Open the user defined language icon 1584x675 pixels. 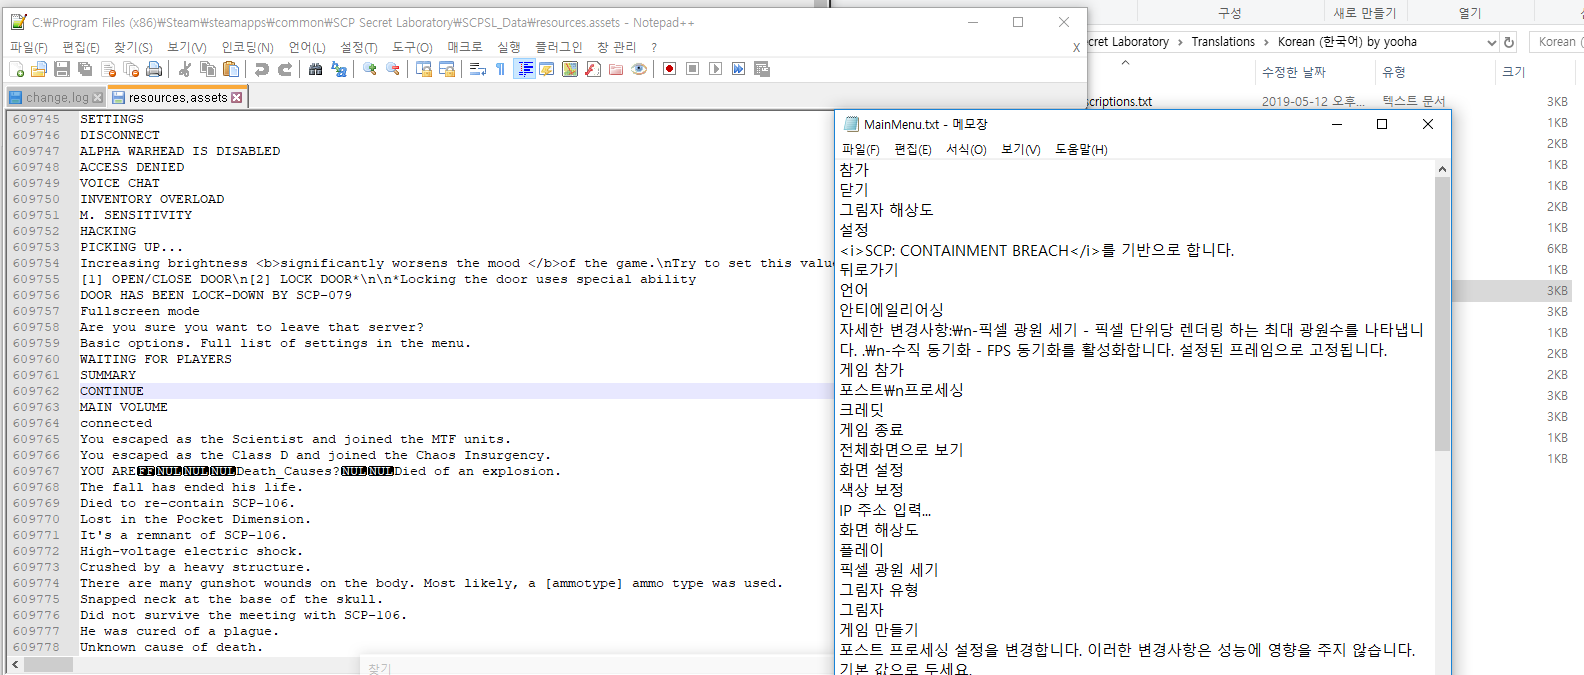pos(547,69)
